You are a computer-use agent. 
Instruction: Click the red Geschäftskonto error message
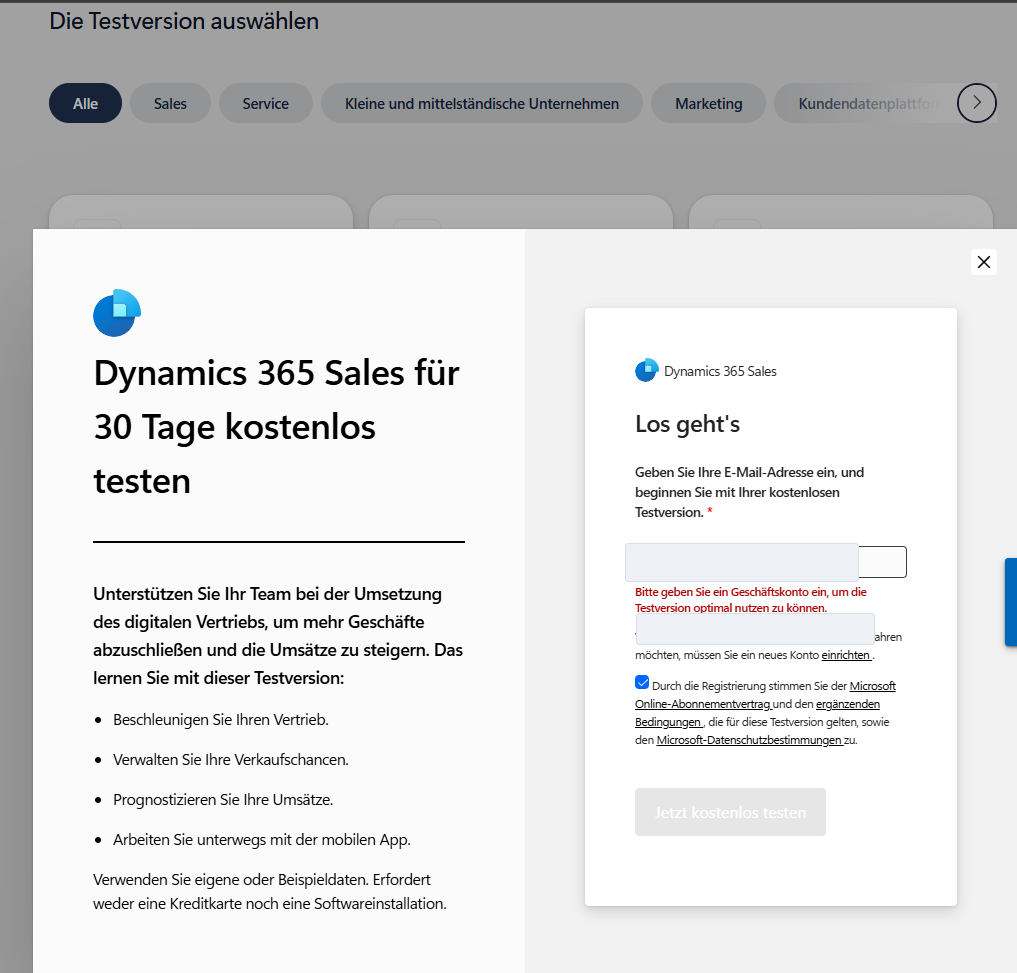tap(750, 599)
